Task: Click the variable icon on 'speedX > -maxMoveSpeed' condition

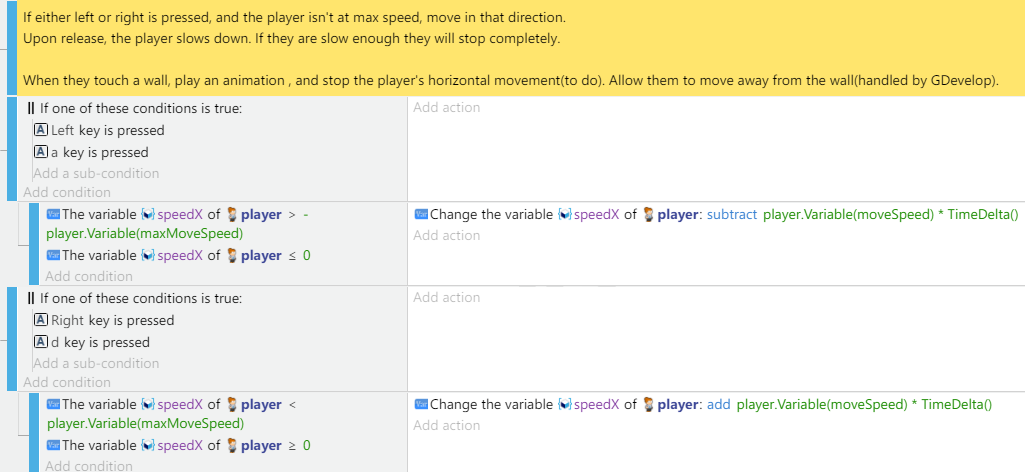Action: click(x=54, y=214)
